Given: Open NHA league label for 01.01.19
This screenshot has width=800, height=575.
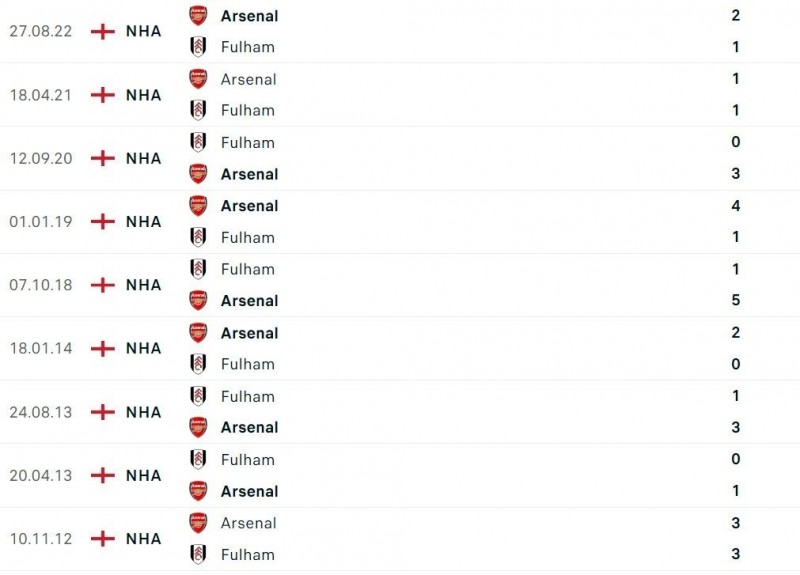Looking at the screenshot, I should (143, 222).
